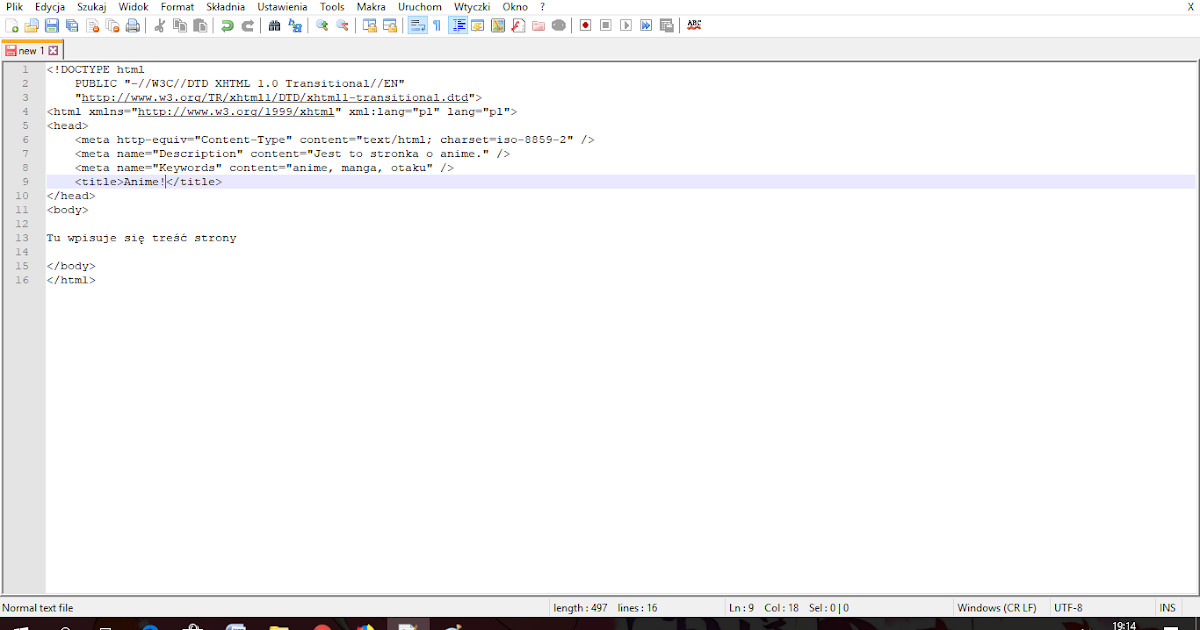Open the Makra menu
1200x630 pixels.
coord(371,7)
